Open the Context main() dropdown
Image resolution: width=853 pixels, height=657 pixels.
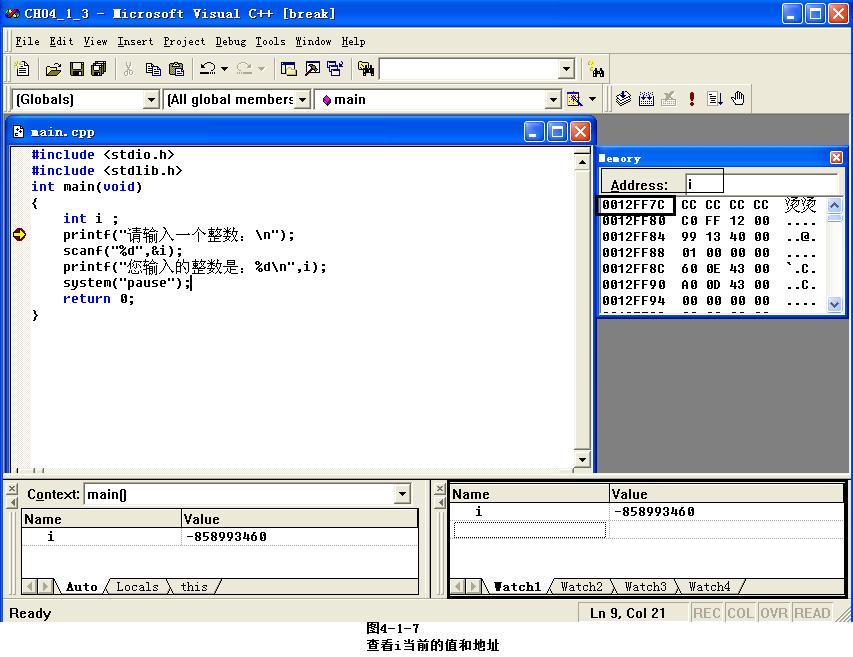coord(402,494)
